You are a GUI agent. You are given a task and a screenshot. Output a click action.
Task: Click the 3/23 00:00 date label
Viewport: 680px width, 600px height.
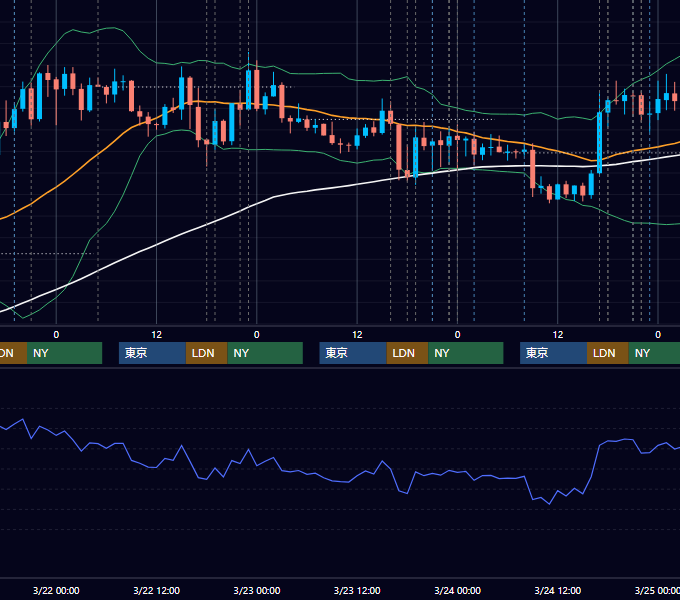click(x=256, y=590)
